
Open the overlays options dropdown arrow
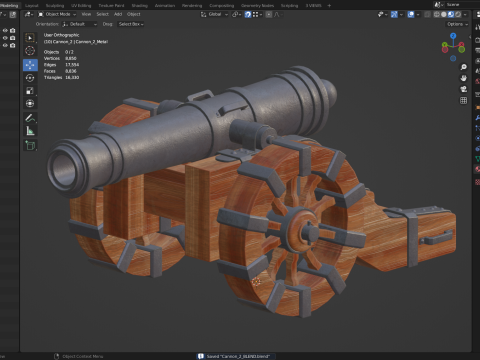418,14
